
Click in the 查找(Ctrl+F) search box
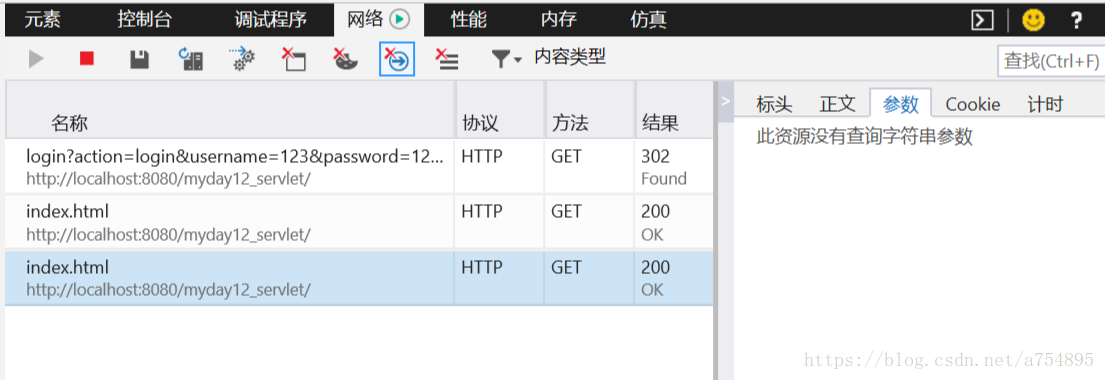click(1051, 61)
